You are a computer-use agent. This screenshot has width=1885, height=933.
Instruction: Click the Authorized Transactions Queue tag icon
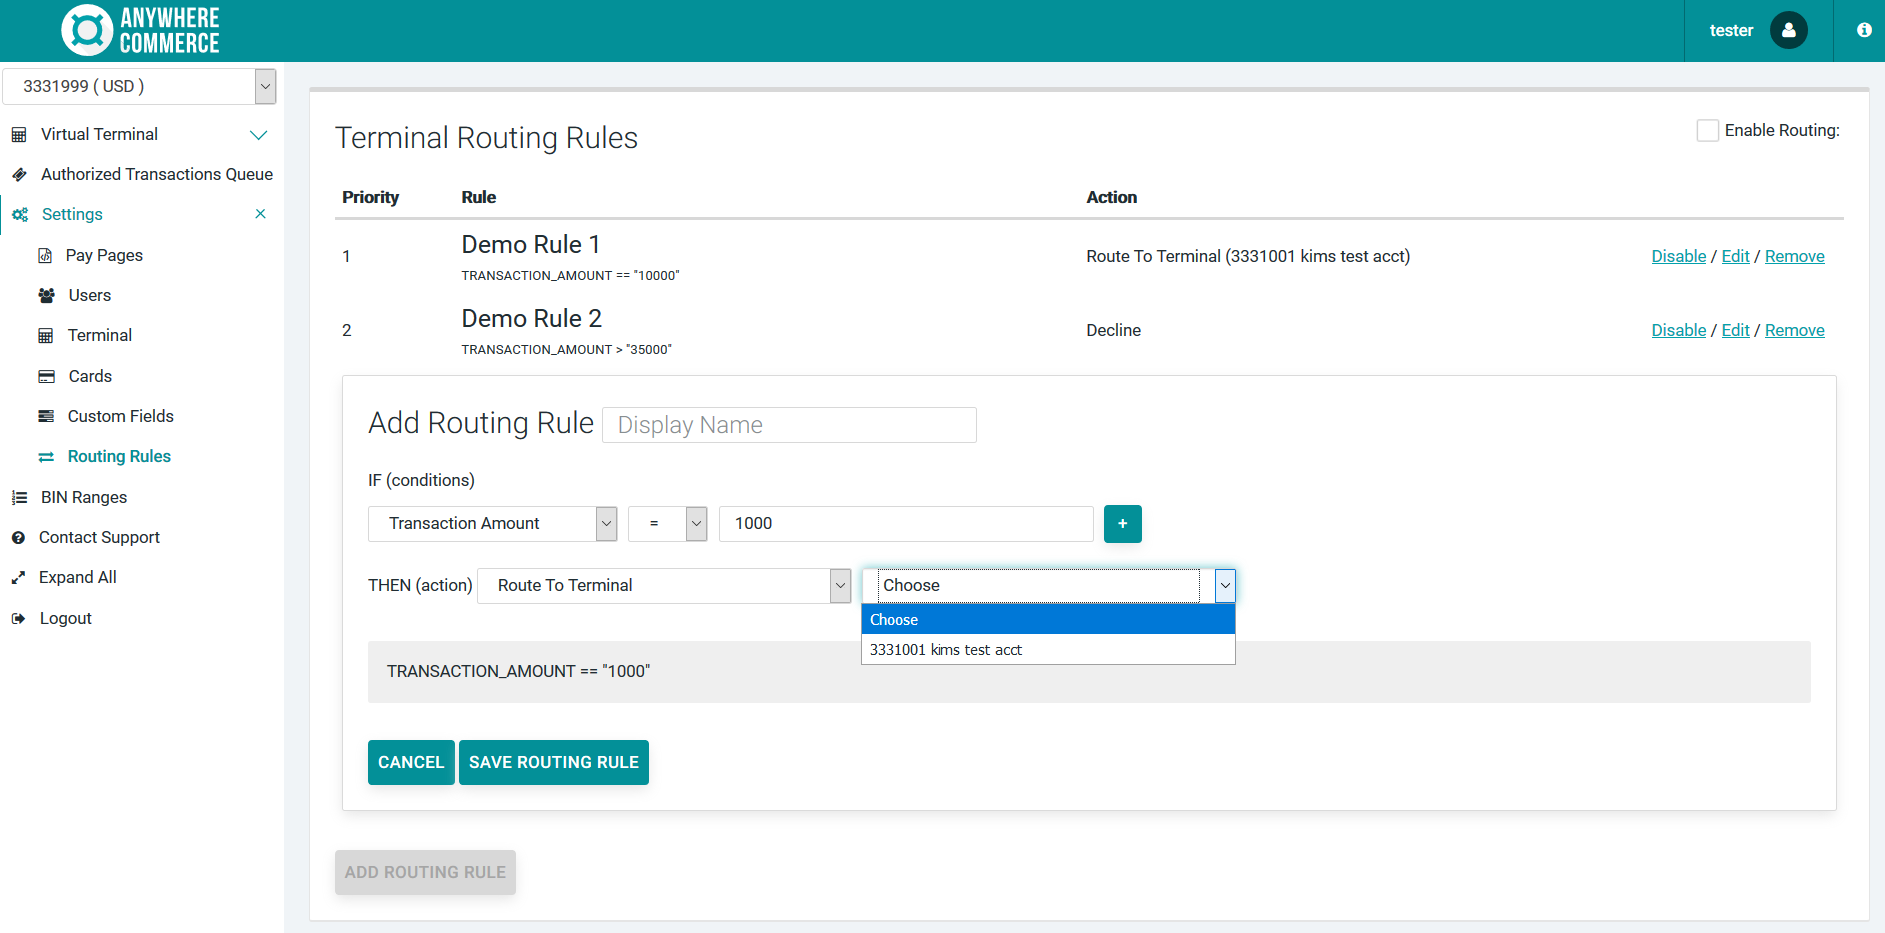coord(19,175)
